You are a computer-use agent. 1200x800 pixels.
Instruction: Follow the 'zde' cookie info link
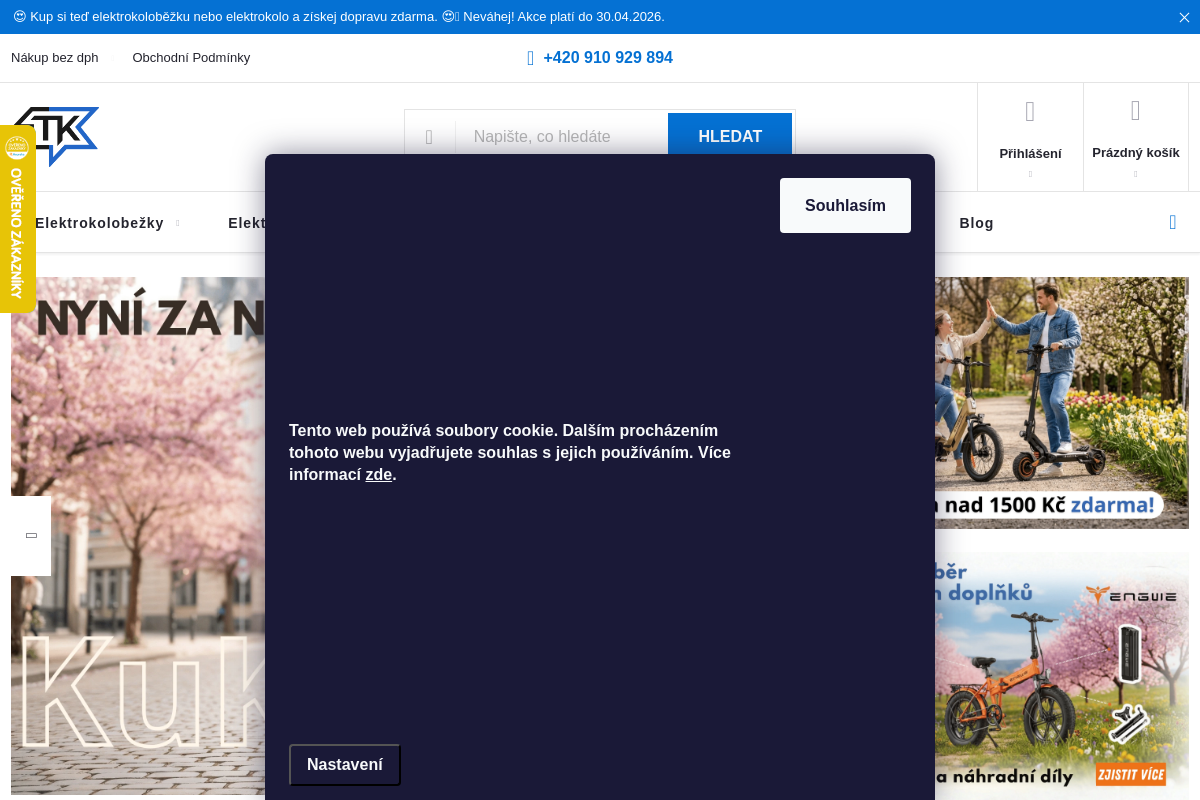pyautogui.click(x=378, y=475)
